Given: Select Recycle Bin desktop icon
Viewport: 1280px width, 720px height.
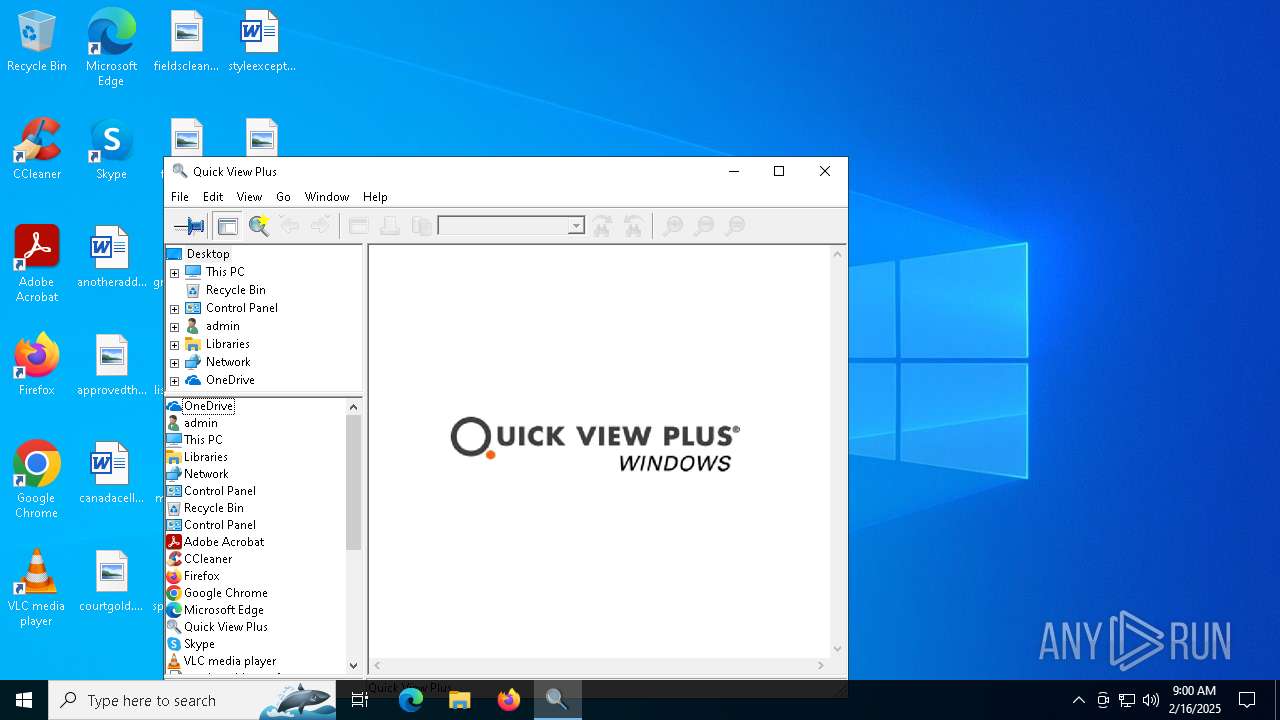Looking at the screenshot, I should 37,42.
